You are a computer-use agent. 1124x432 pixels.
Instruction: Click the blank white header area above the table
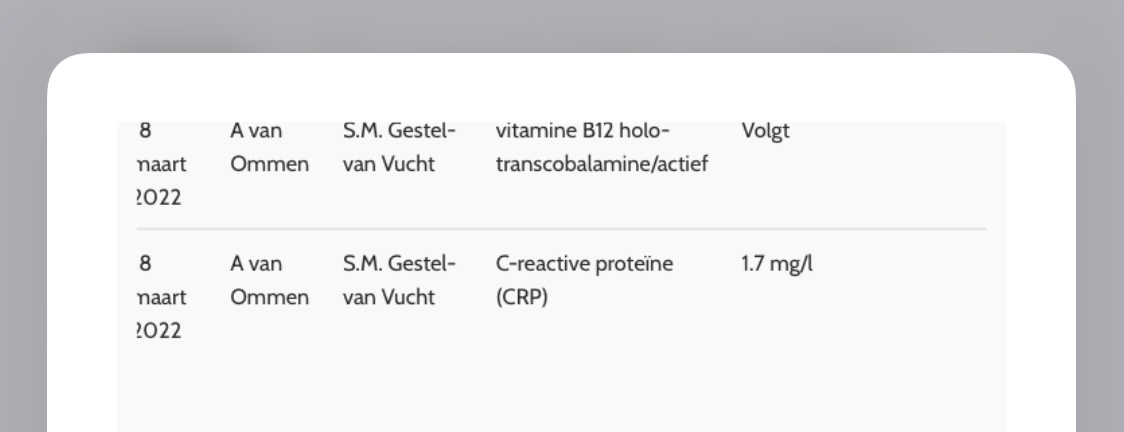pyautogui.click(x=561, y=87)
